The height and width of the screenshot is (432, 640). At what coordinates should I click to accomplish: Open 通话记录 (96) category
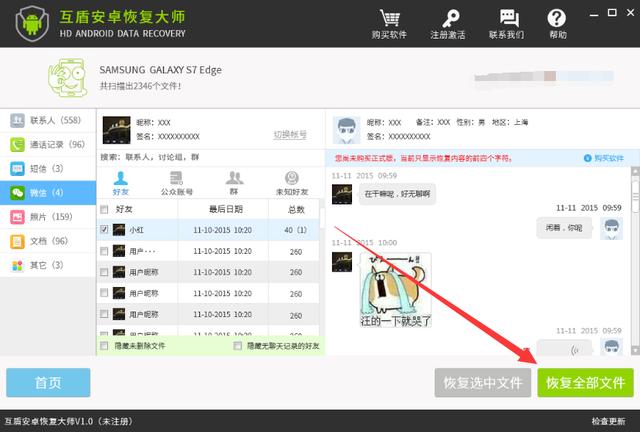click(48, 145)
